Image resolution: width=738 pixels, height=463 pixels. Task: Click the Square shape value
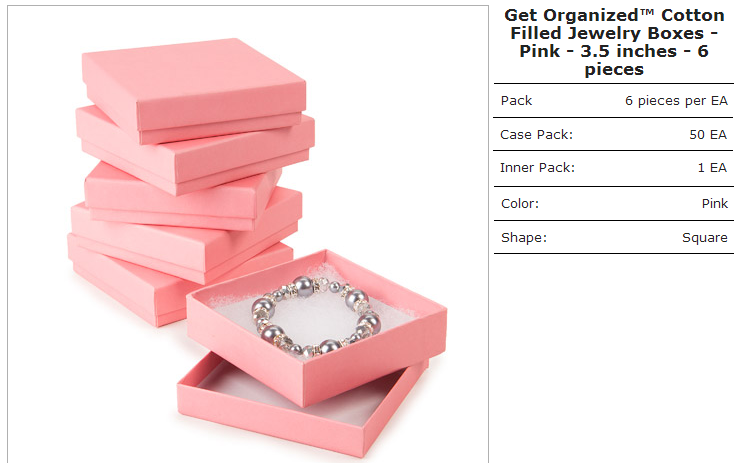click(x=705, y=238)
